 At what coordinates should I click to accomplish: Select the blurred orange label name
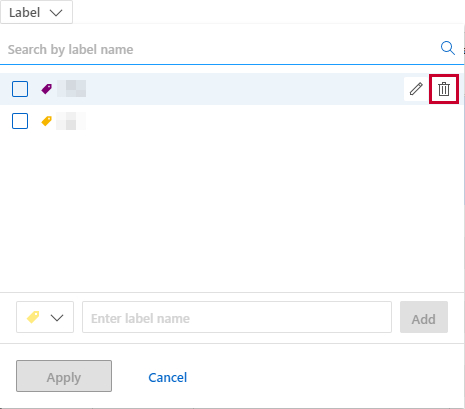71,121
